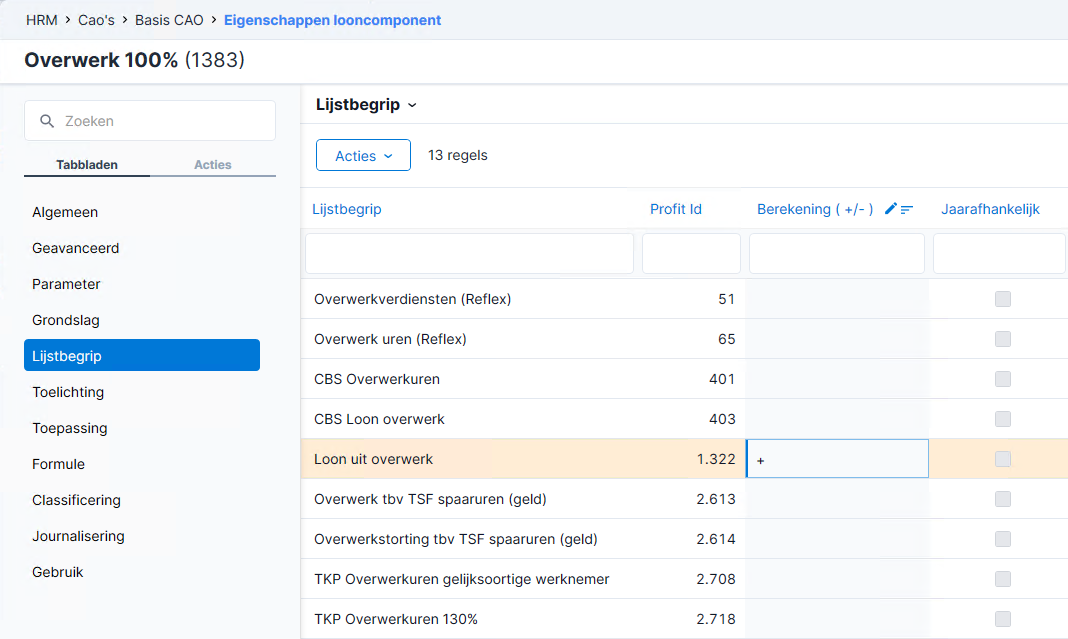Open the Lijstbegrip heading dropdown chevron
This screenshot has height=639, width=1068.
click(412, 106)
